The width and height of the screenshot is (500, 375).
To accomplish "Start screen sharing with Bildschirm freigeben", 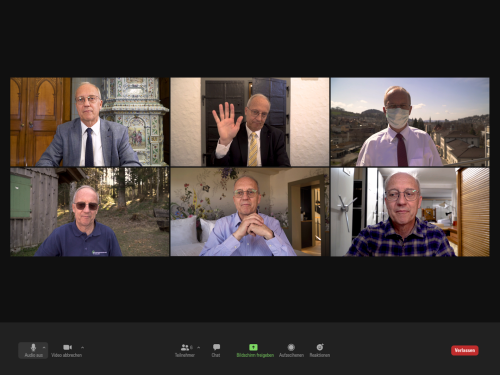I will point(255,350).
